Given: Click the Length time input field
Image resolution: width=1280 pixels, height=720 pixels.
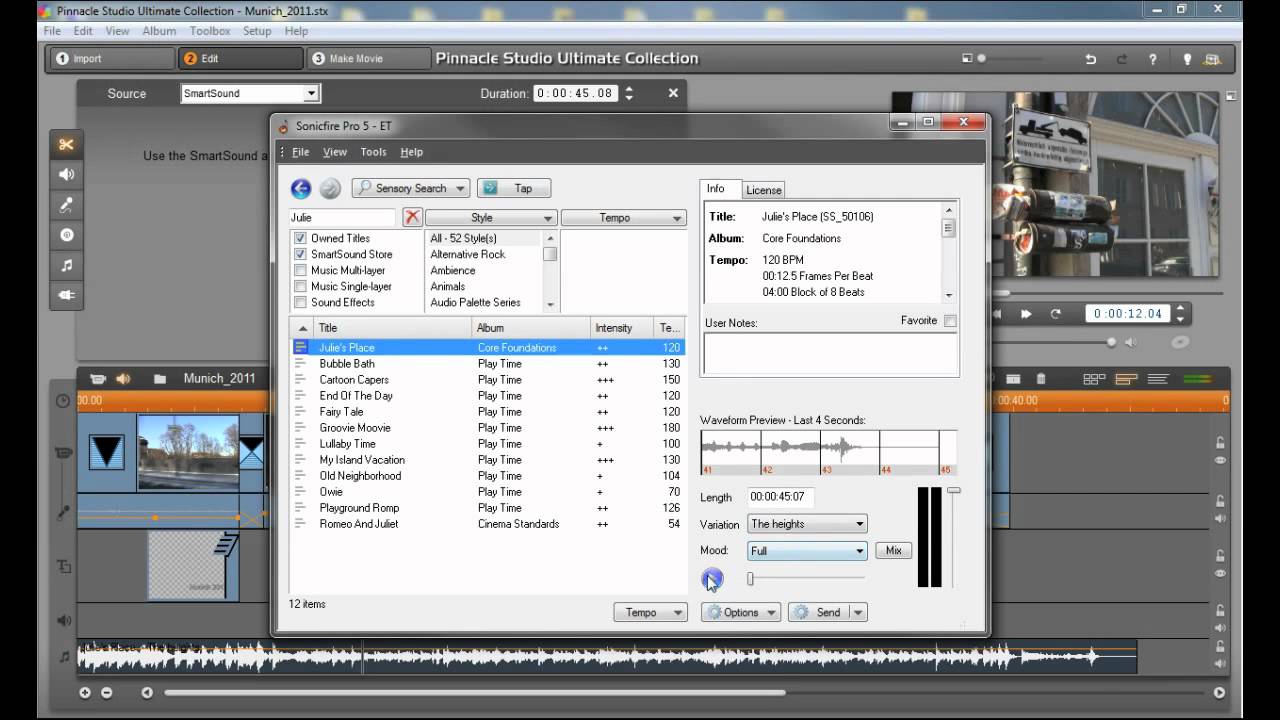Looking at the screenshot, I should coord(781,497).
